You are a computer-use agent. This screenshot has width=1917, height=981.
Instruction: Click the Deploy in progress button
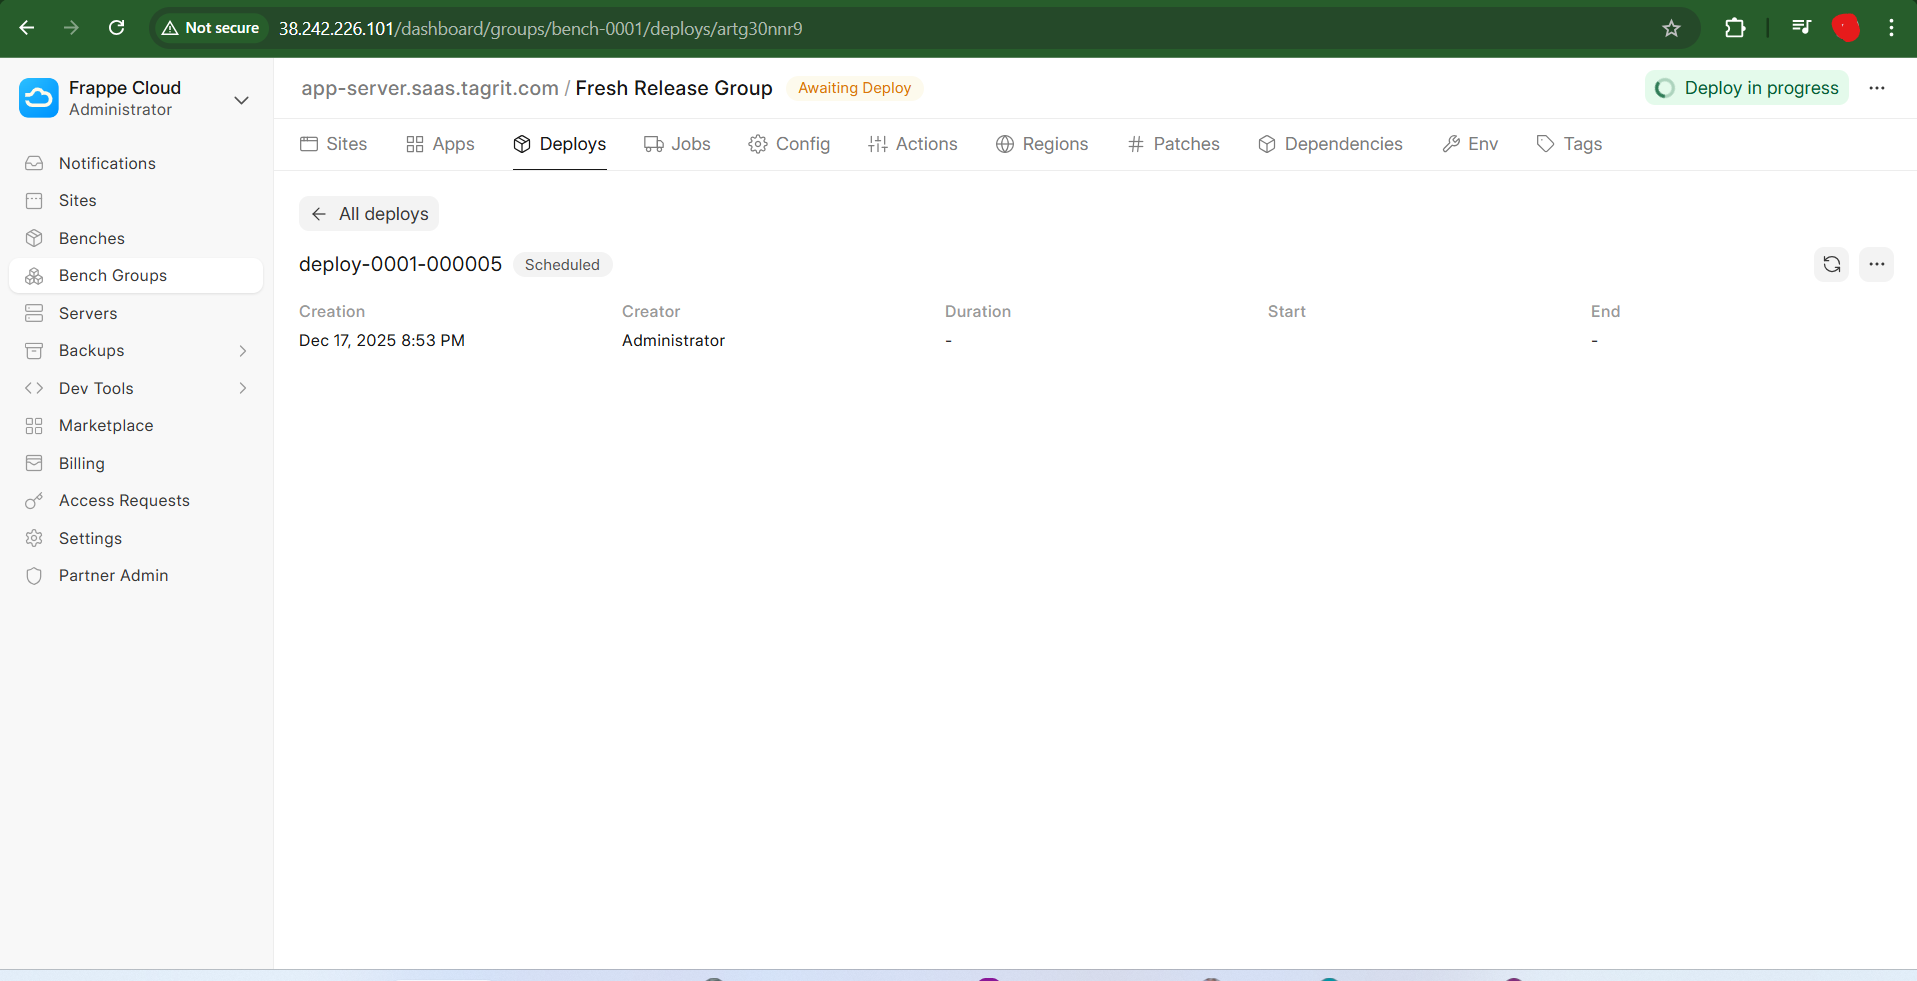[1746, 88]
